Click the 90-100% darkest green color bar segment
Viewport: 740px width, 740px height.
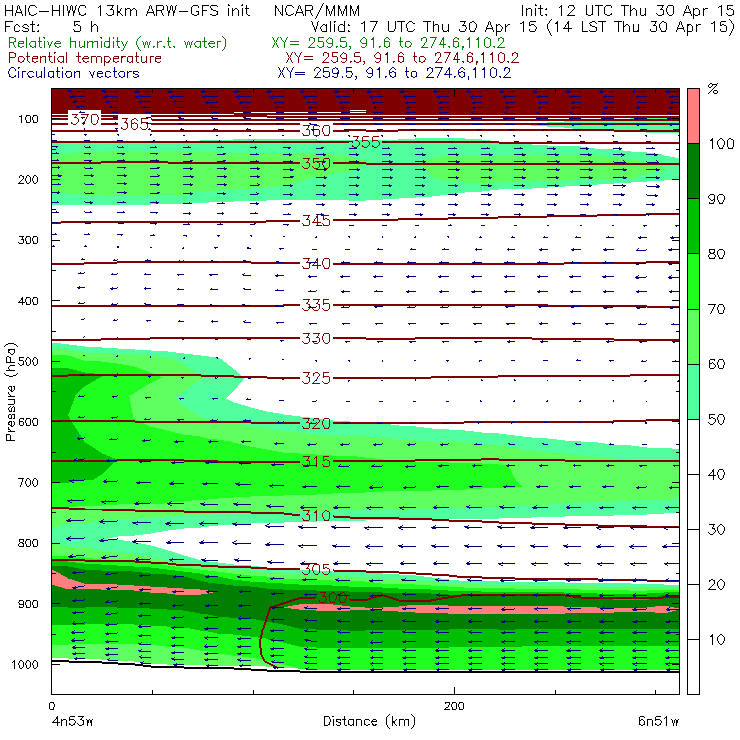pyautogui.click(x=693, y=171)
